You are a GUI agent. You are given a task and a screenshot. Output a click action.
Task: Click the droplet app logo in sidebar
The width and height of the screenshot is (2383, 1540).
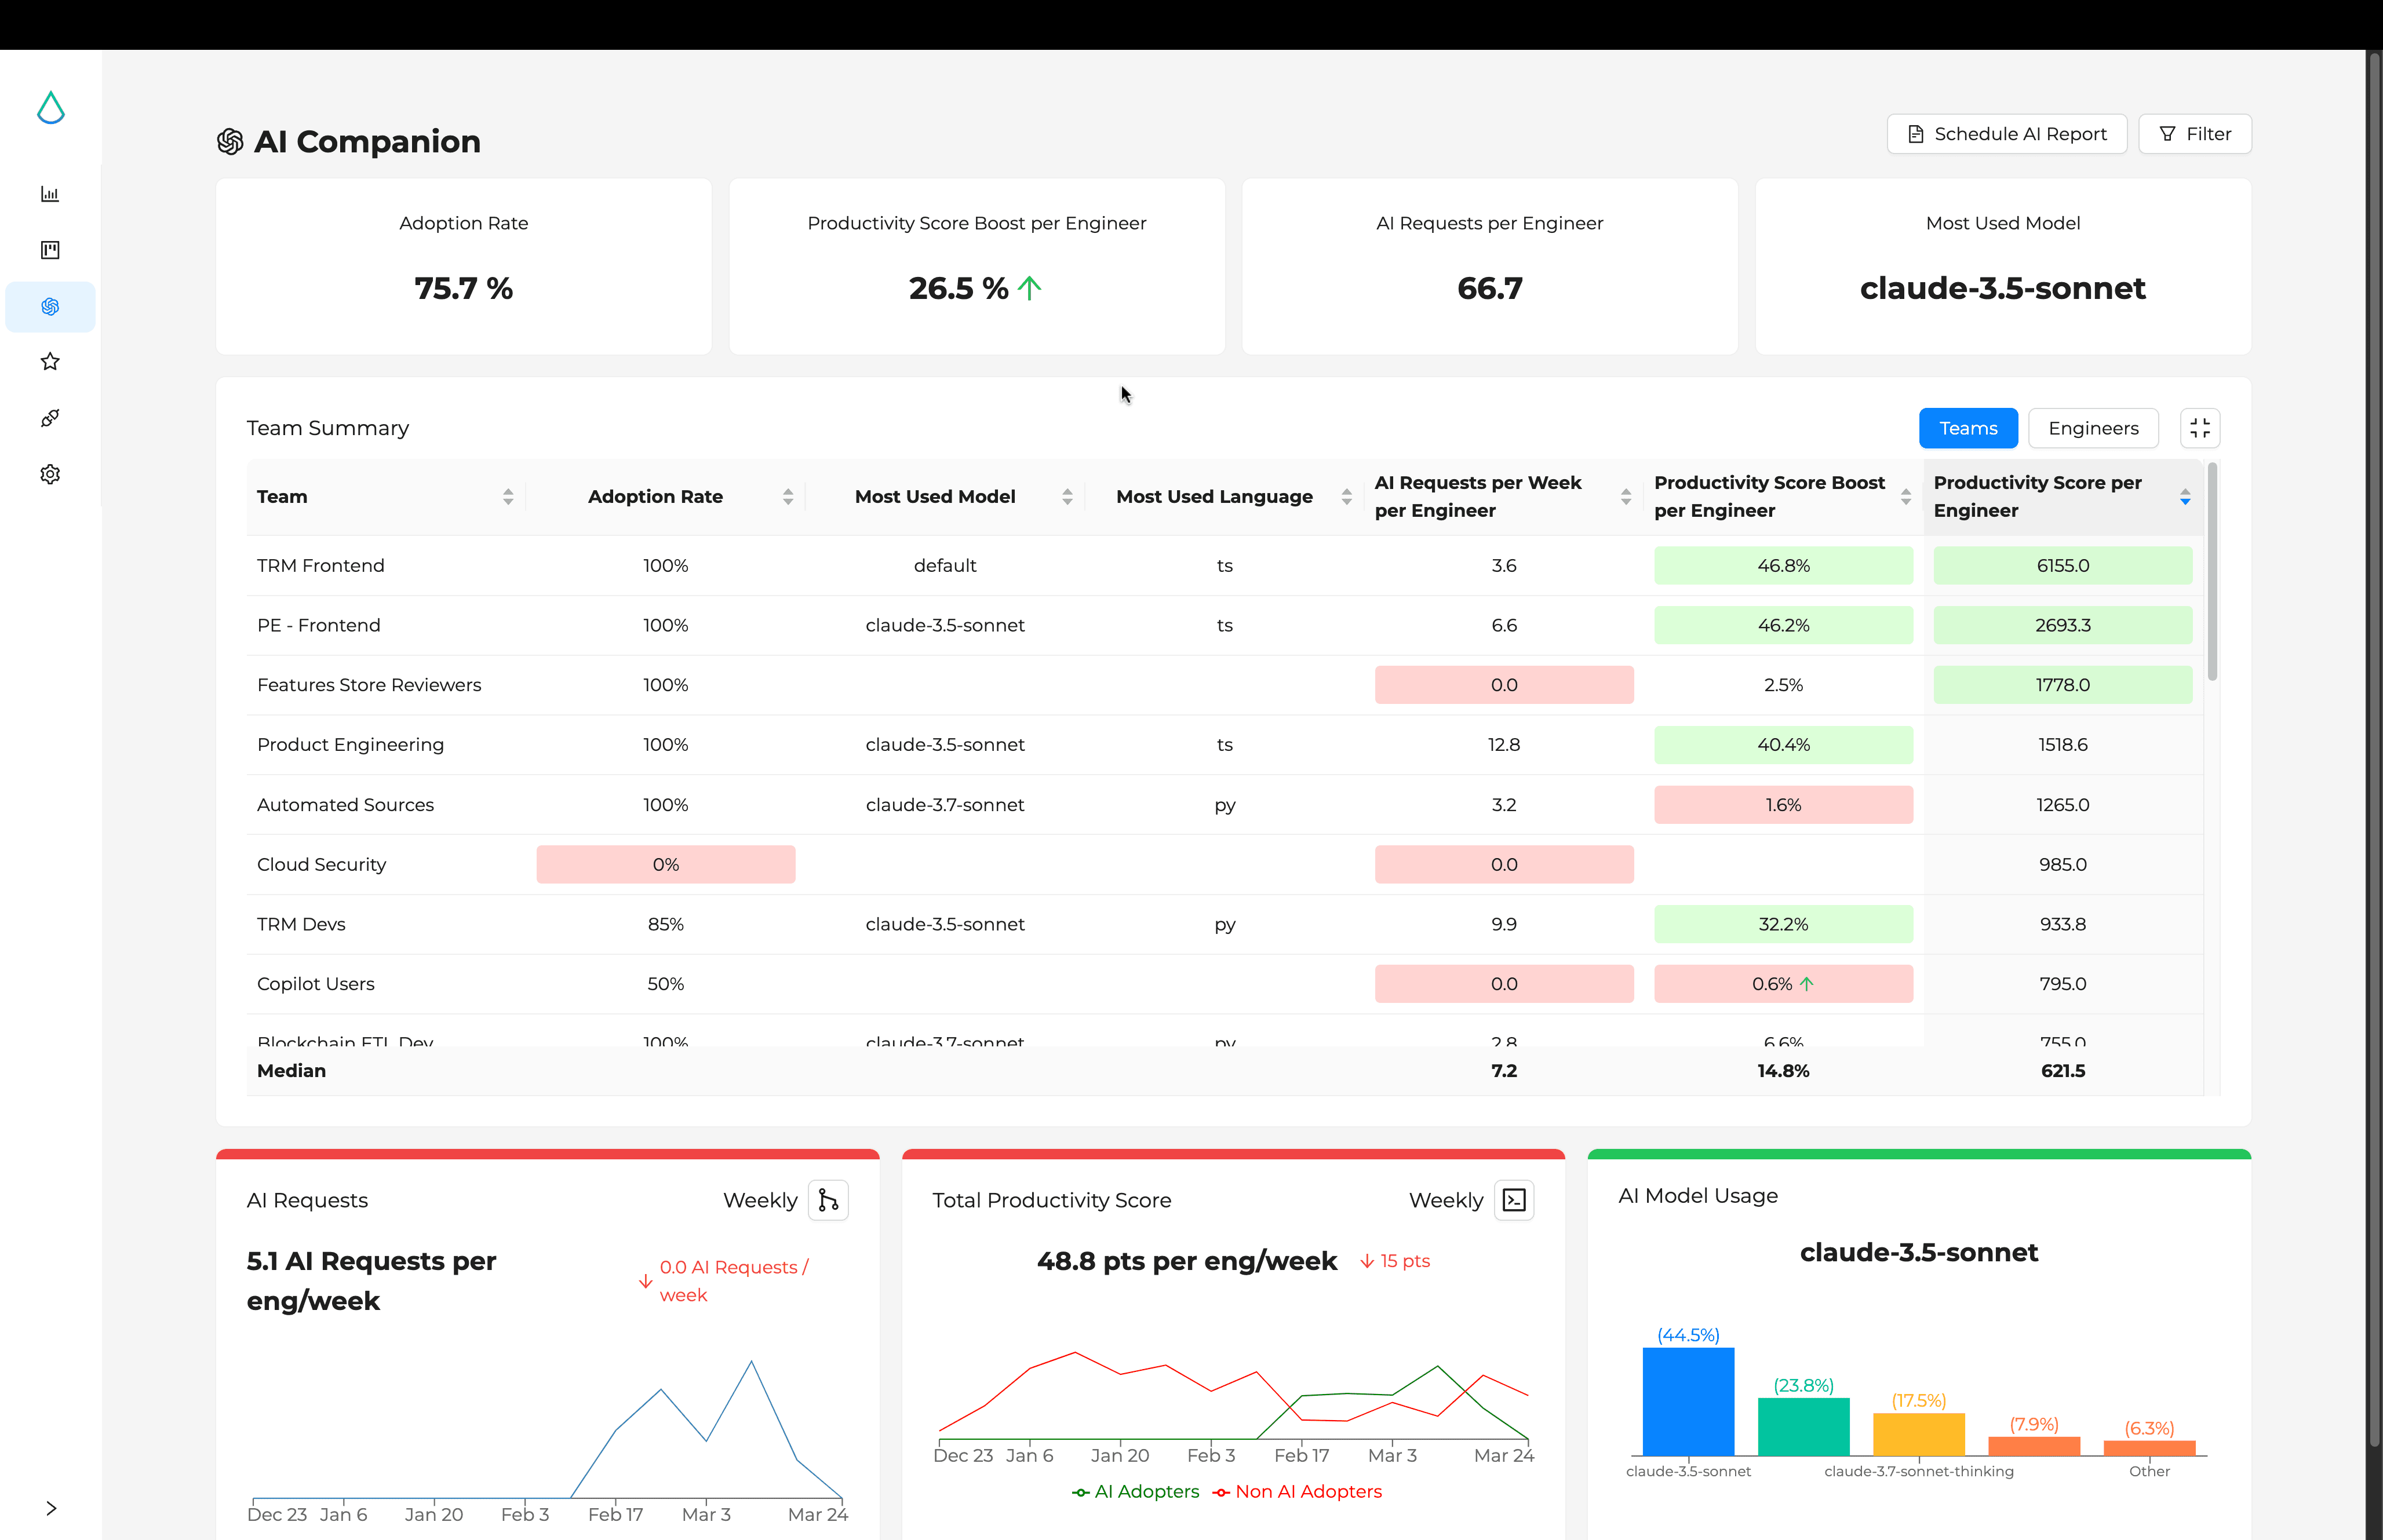click(x=50, y=108)
